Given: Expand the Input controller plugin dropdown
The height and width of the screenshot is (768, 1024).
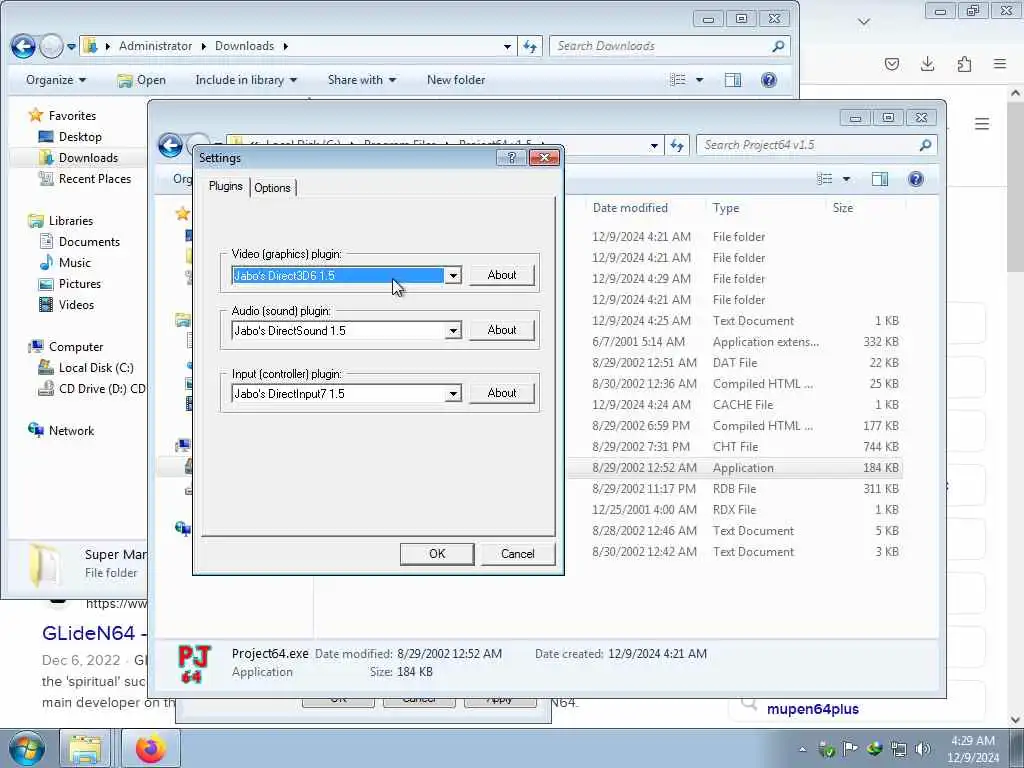Looking at the screenshot, I should 453,394.
